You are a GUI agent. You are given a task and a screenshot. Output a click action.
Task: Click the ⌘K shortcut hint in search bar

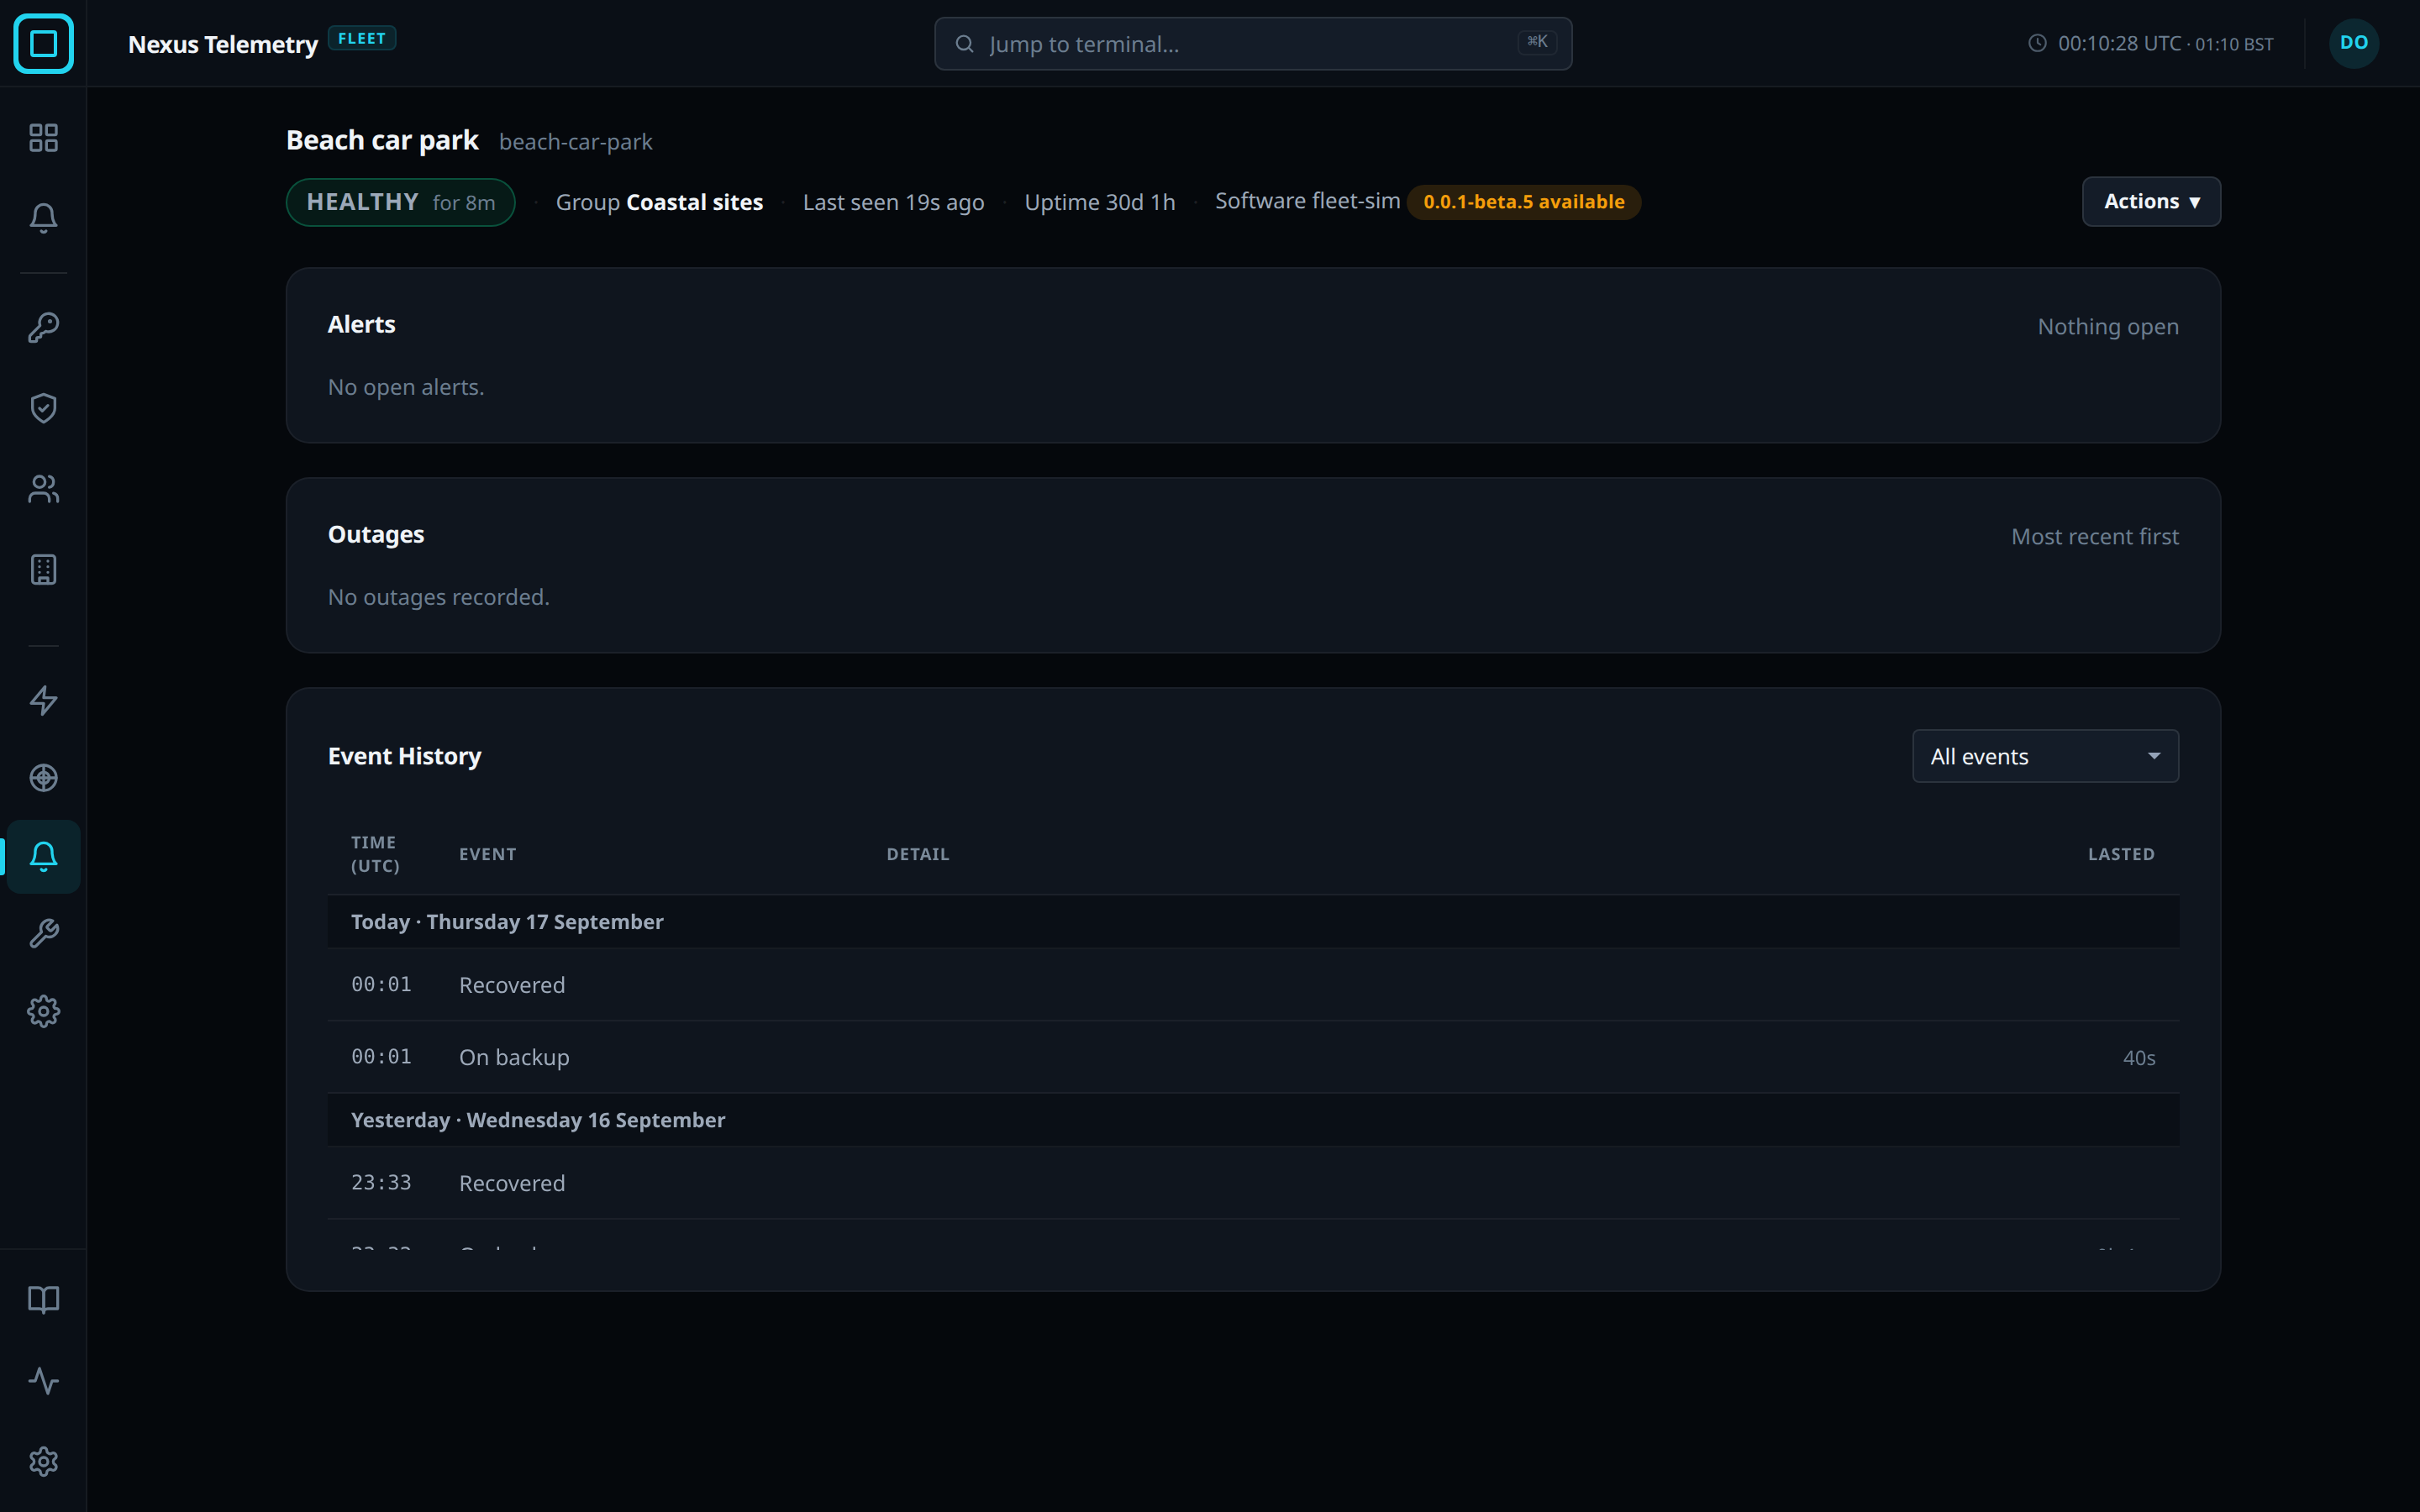point(1537,42)
